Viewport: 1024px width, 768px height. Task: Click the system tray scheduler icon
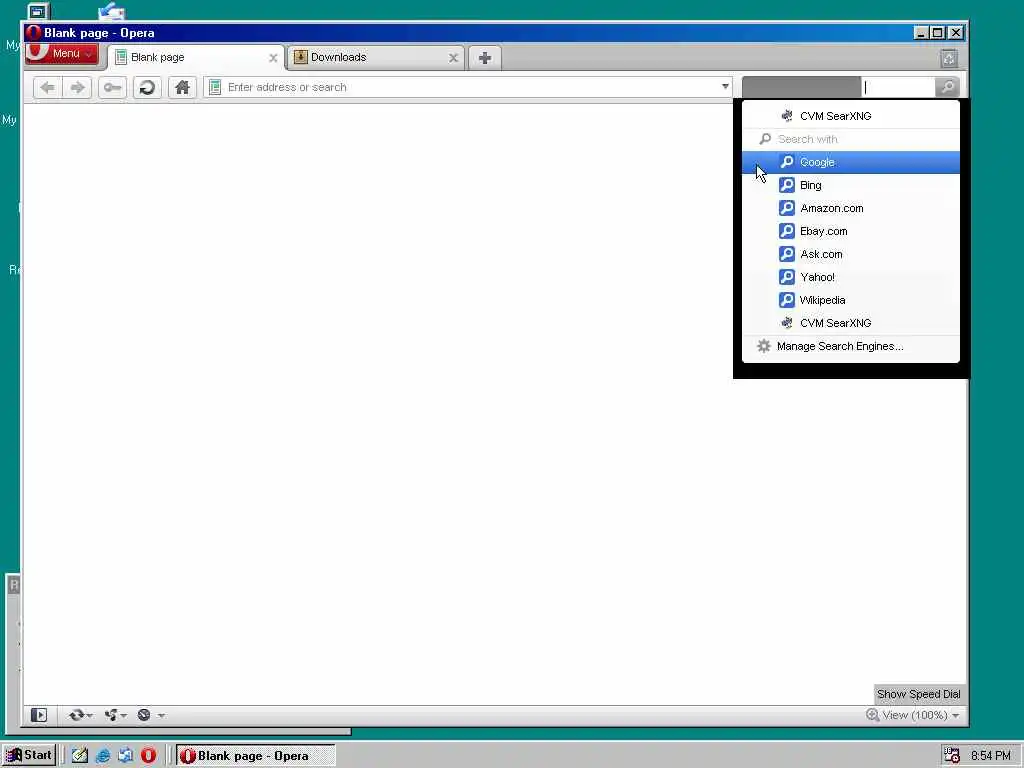click(x=952, y=756)
